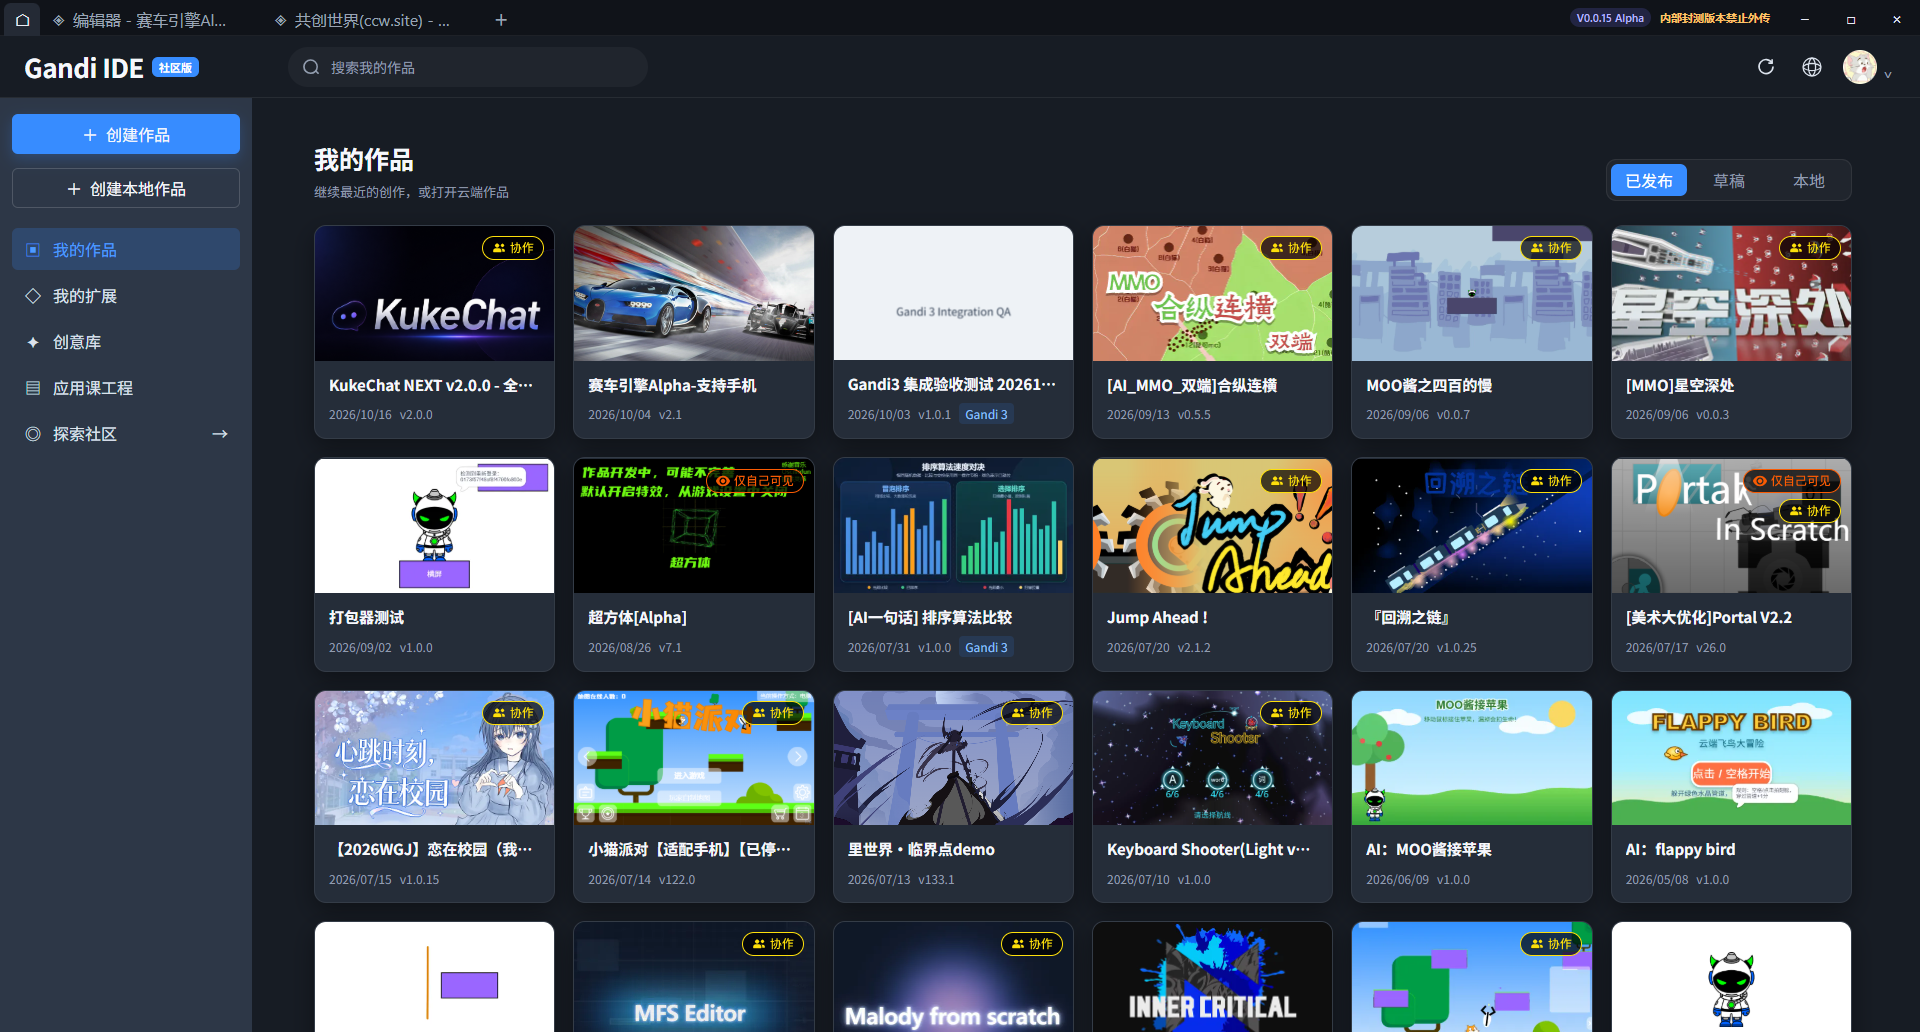Open the INNER CRITICAL project thumbnail

click(x=1212, y=977)
